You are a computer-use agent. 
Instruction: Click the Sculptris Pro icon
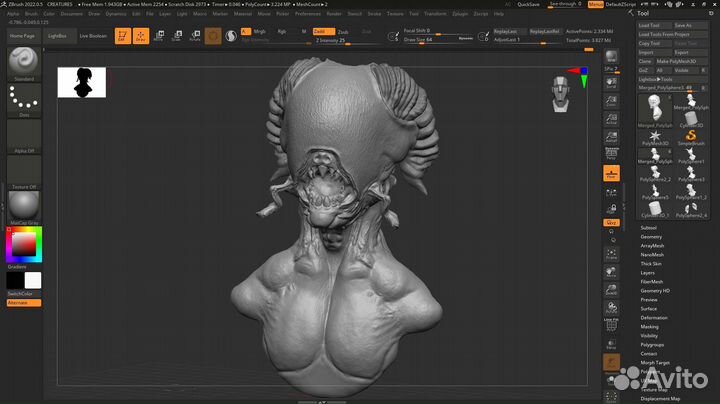[x=231, y=36]
